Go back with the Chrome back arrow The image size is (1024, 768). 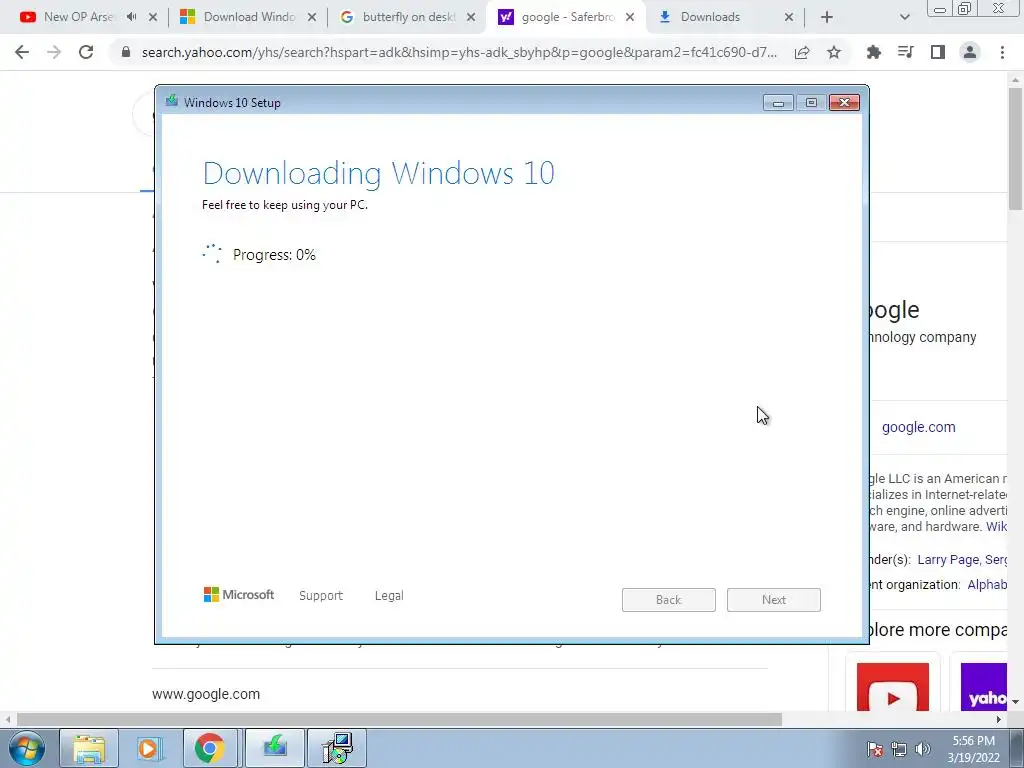point(22,52)
